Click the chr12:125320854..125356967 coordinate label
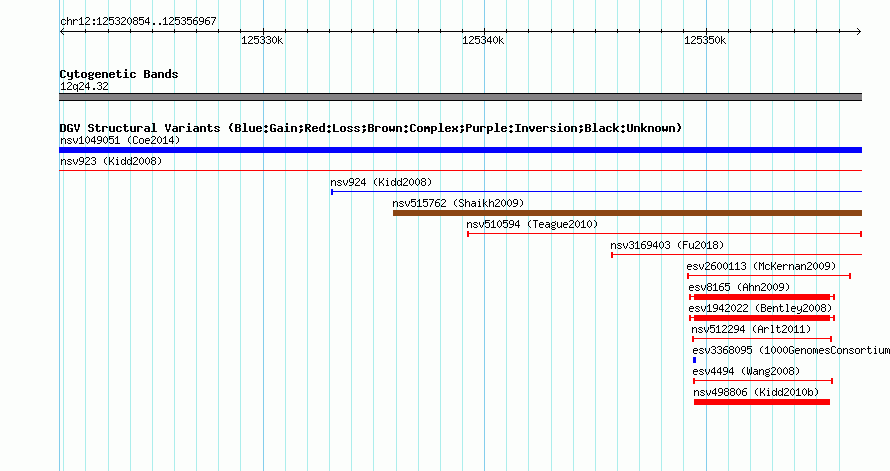 click(138, 21)
